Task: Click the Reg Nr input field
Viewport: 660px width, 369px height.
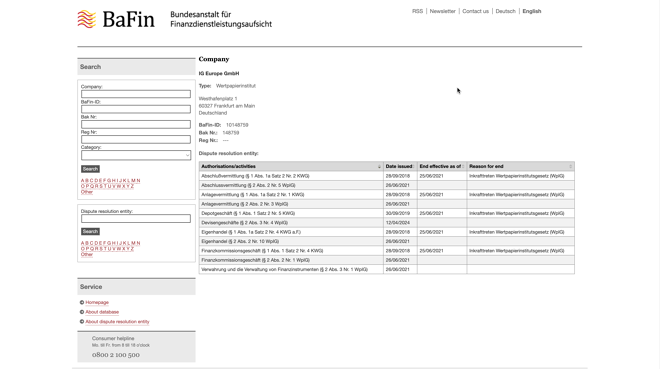Action: click(x=136, y=139)
